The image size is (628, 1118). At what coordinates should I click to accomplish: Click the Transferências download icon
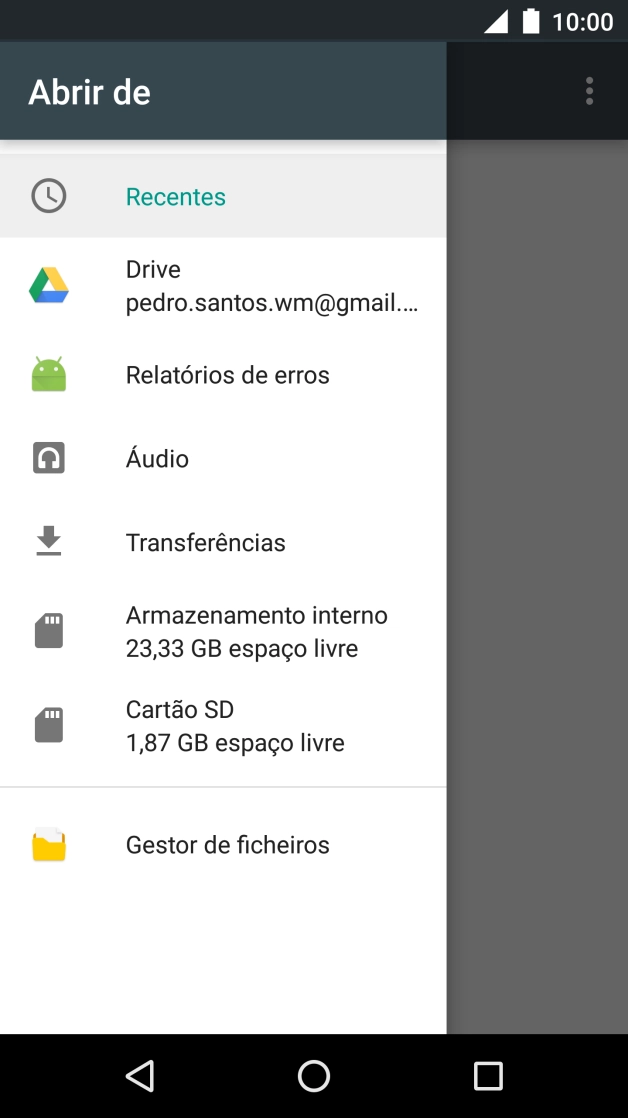(49, 541)
